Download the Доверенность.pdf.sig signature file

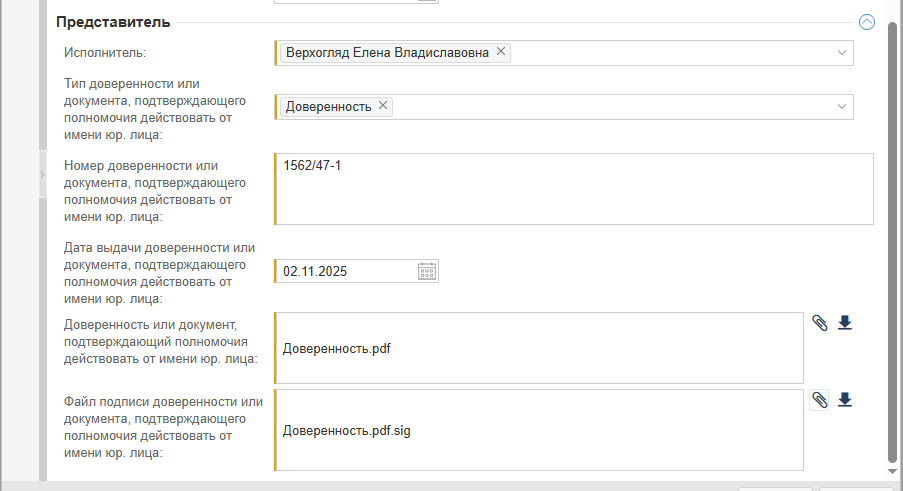point(845,400)
